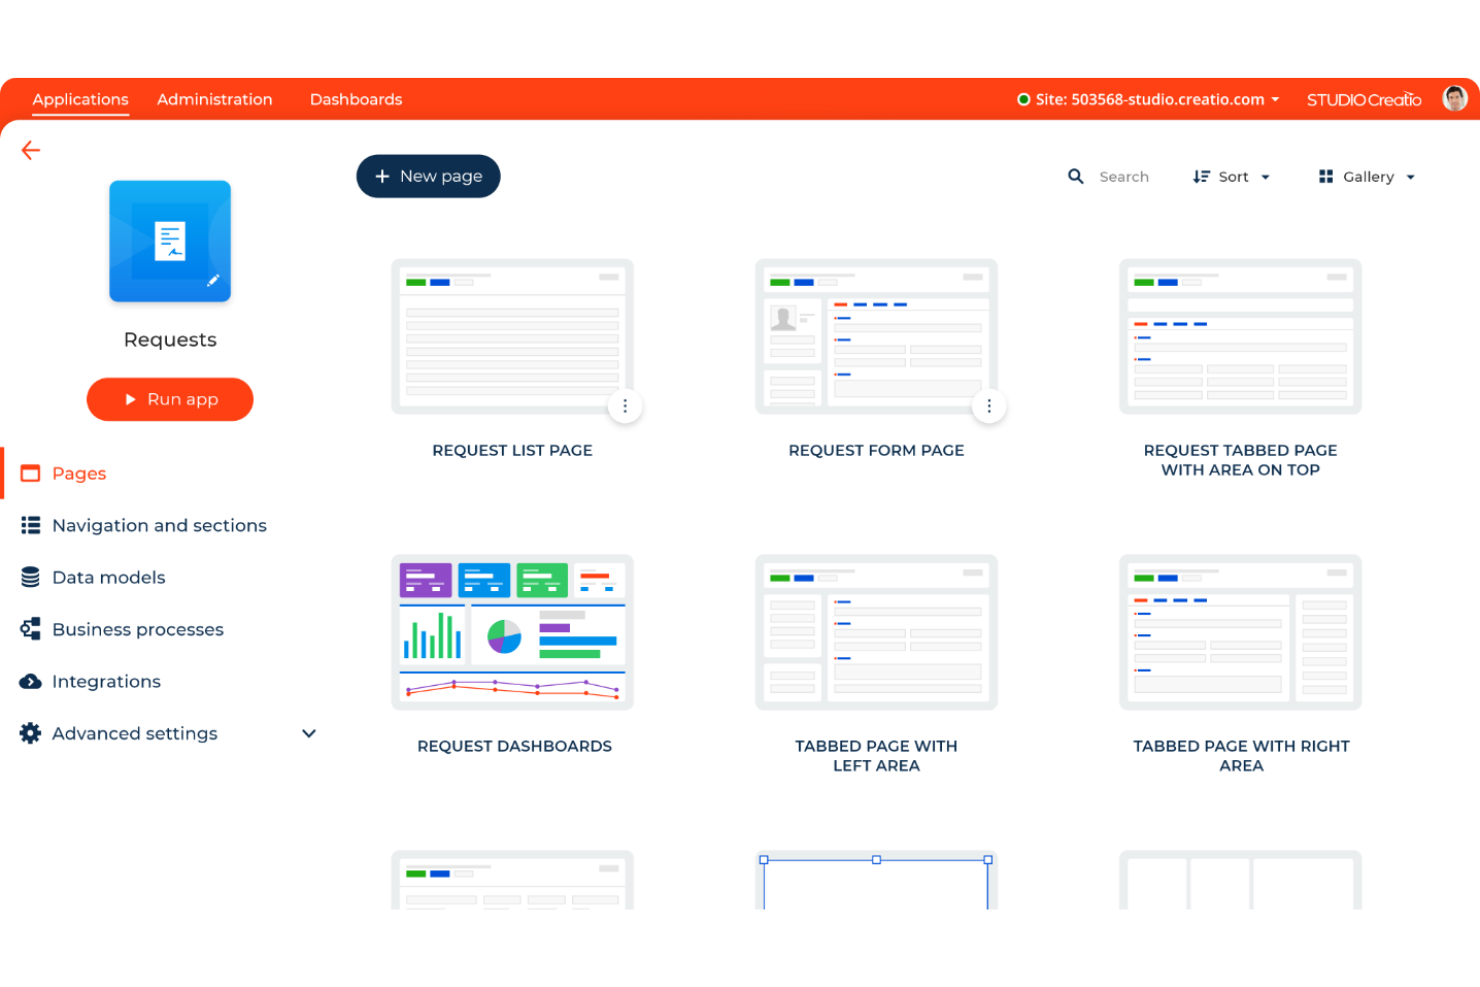Click the green site status indicator

click(1022, 99)
